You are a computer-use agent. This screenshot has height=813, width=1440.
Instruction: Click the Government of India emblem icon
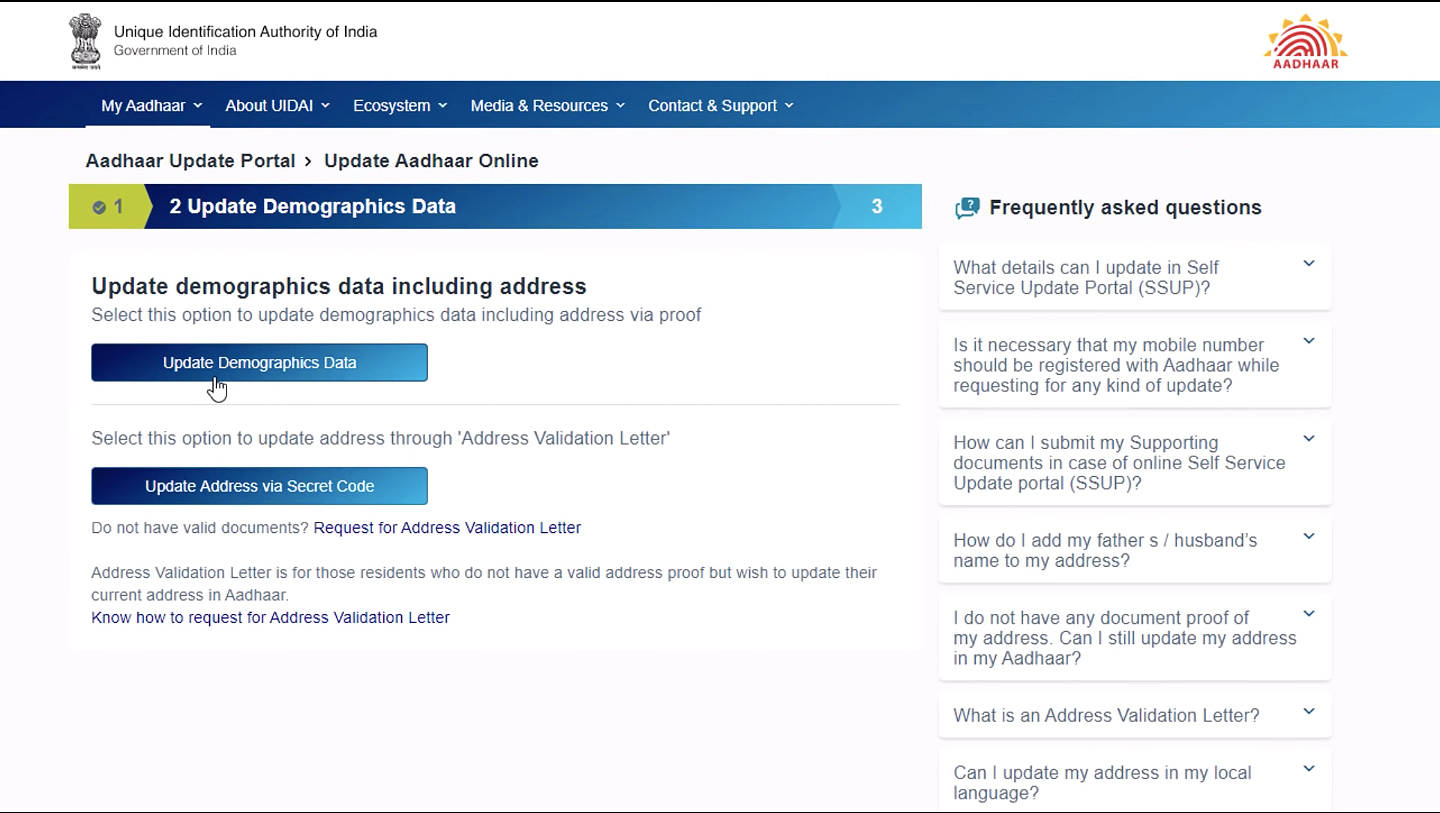pos(86,40)
